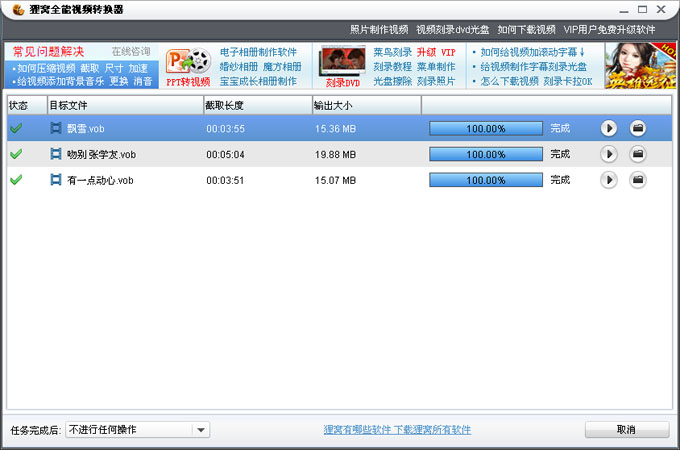Expand the 任务完成后 action dropdown
Image resolution: width=680 pixels, height=450 pixels.
(201, 430)
